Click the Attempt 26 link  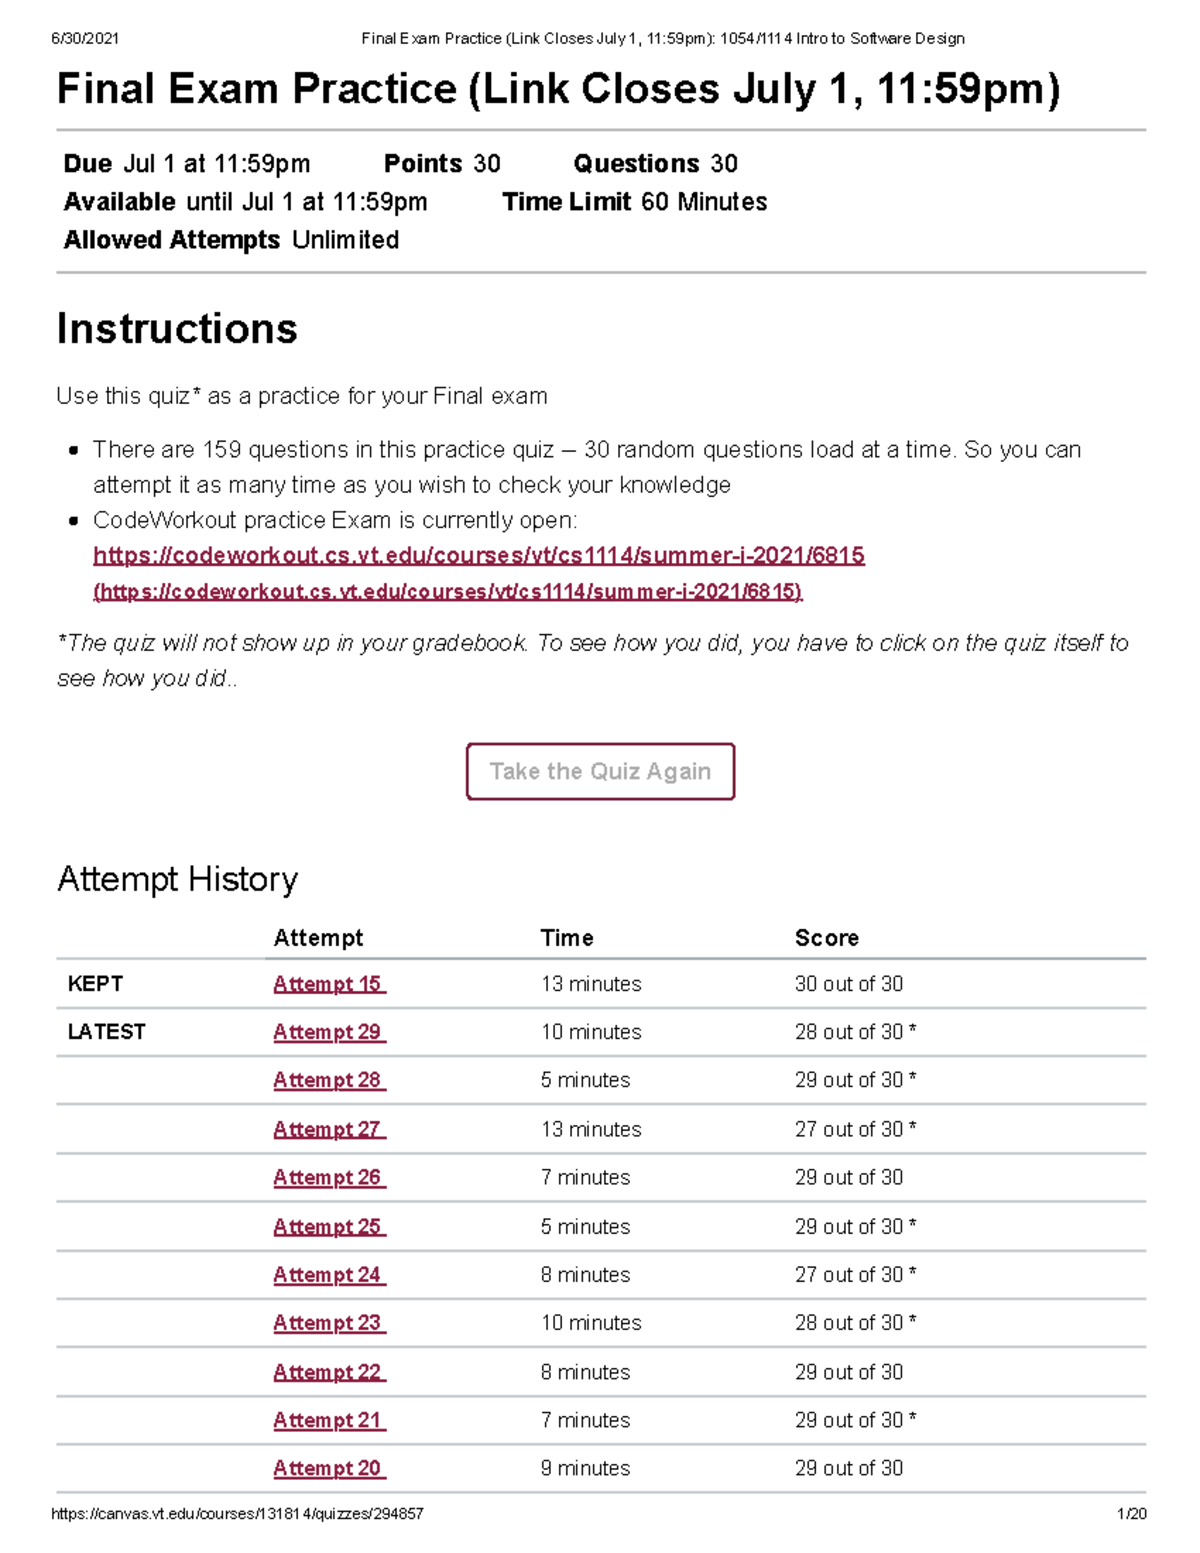(x=327, y=1177)
